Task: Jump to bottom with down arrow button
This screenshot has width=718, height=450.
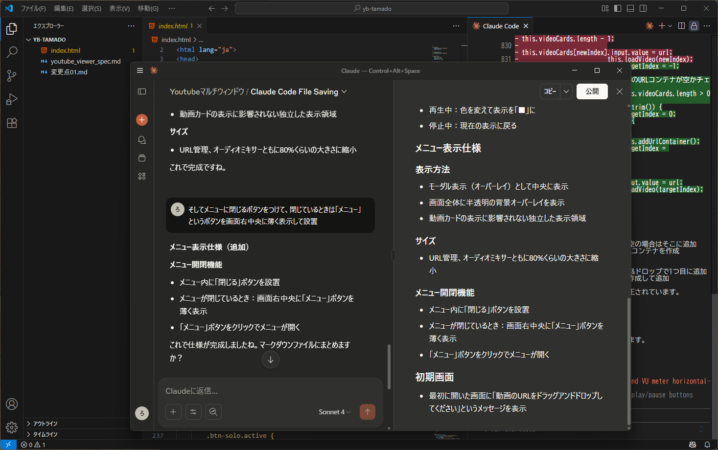Action: click(271, 360)
